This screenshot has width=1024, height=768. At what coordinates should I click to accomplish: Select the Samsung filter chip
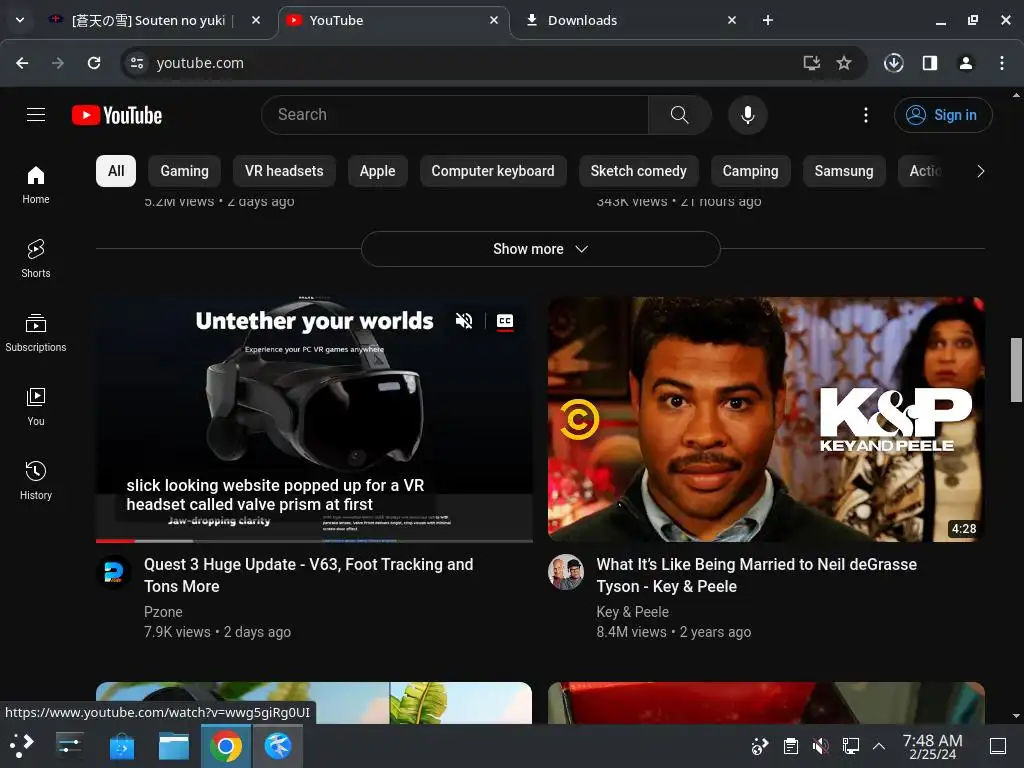coord(844,171)
